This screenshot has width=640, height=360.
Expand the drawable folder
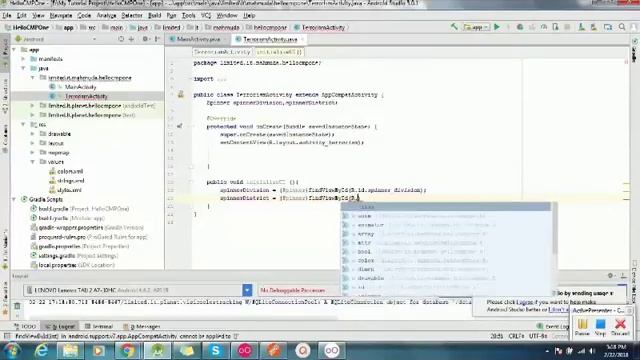pos(32,134)
